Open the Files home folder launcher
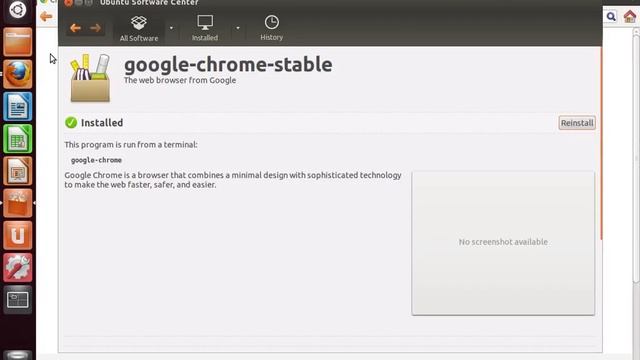 (18, 42)
